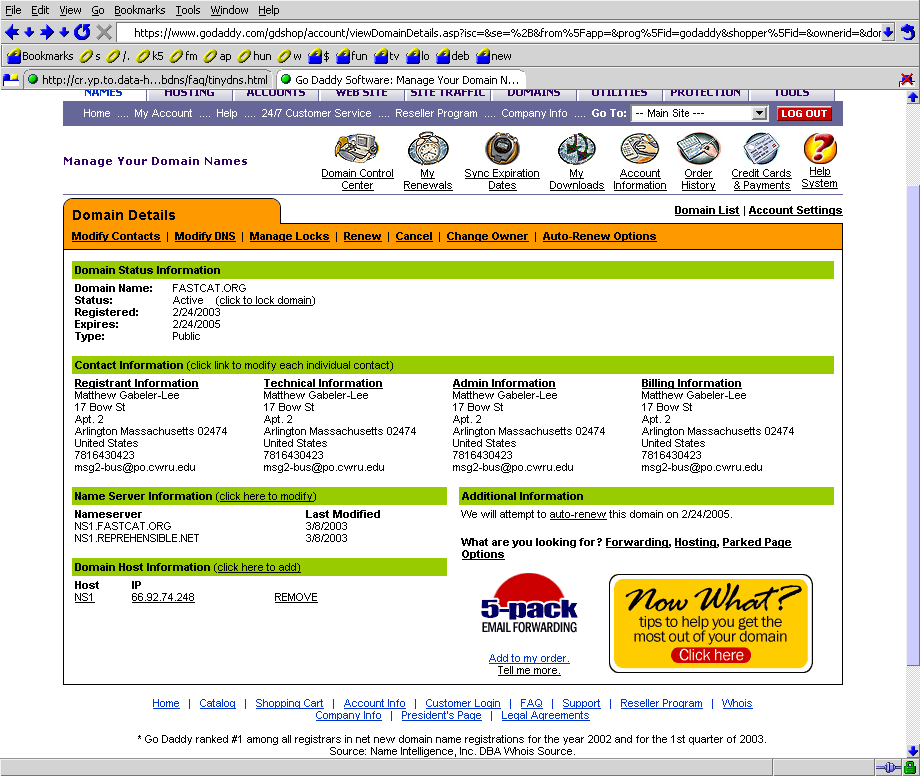The image size is (920, 776).
Task: Open the Whois footer link
Action: [x=737, y=703]
